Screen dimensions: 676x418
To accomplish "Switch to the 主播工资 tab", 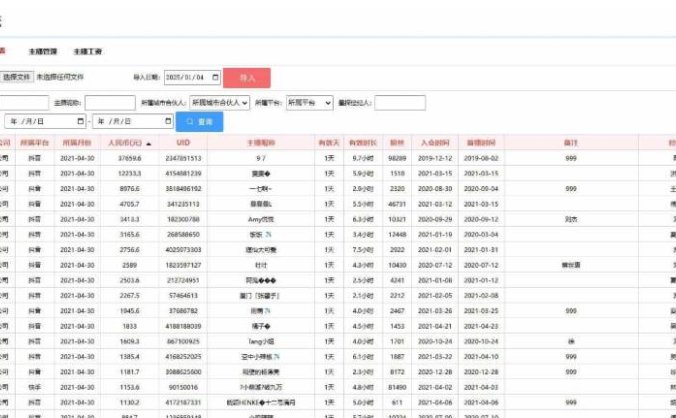I will [88, 52].
